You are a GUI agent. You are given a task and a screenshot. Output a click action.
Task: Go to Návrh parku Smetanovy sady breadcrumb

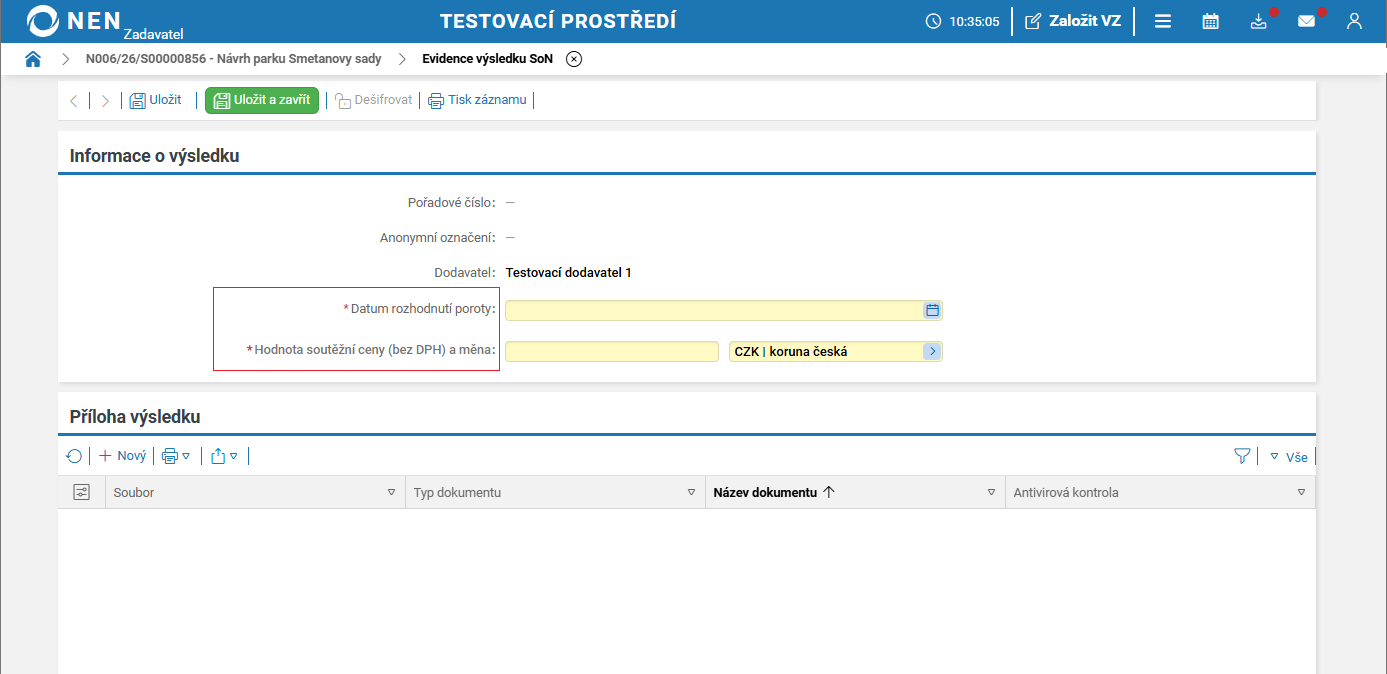click(x=234, y=59)
